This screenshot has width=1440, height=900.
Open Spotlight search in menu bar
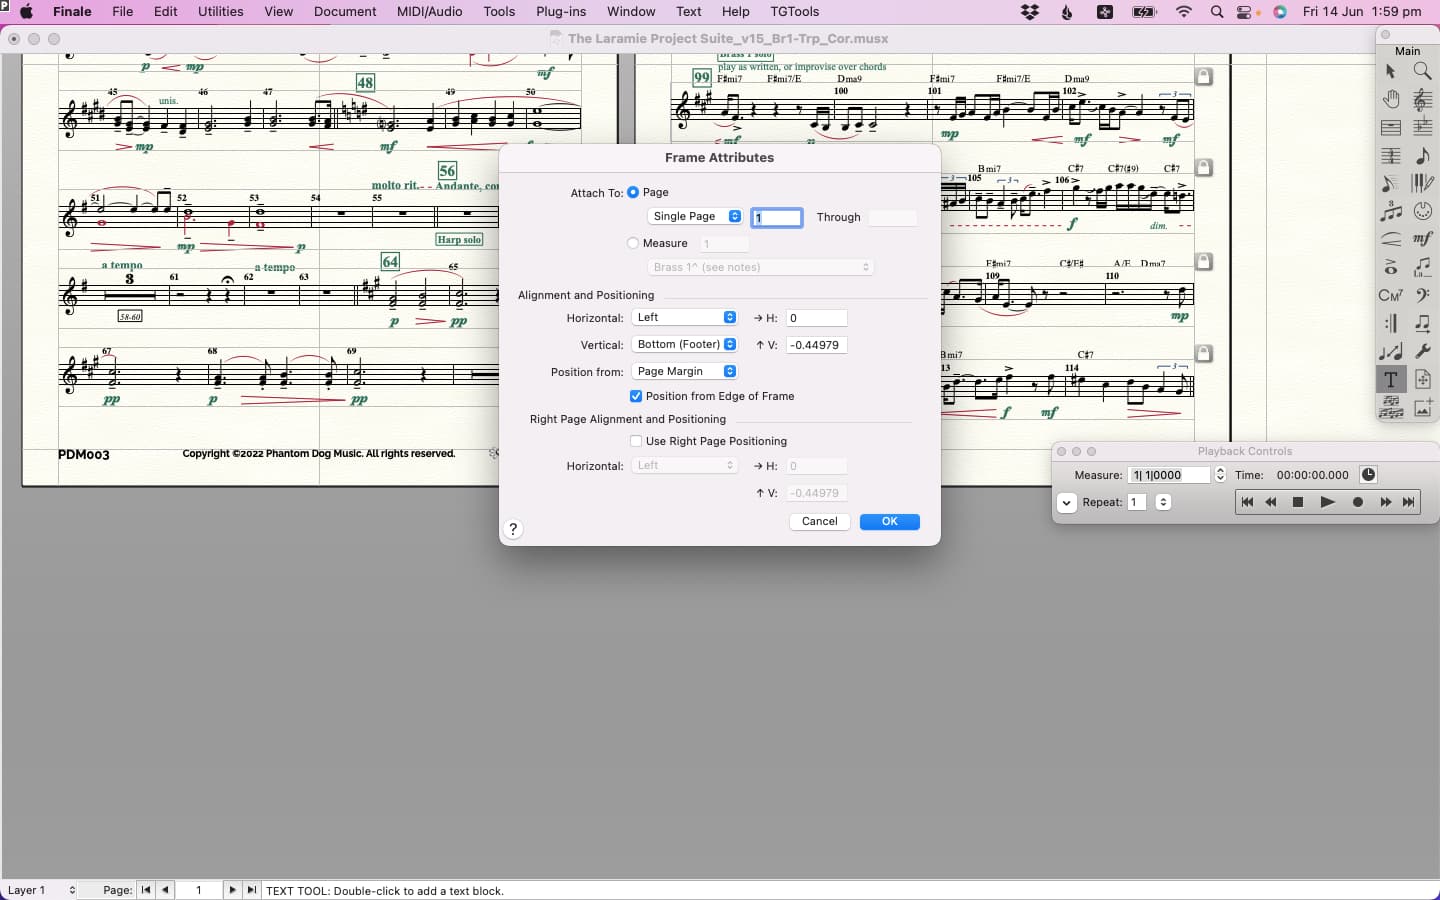click(x=1217, y=12)
